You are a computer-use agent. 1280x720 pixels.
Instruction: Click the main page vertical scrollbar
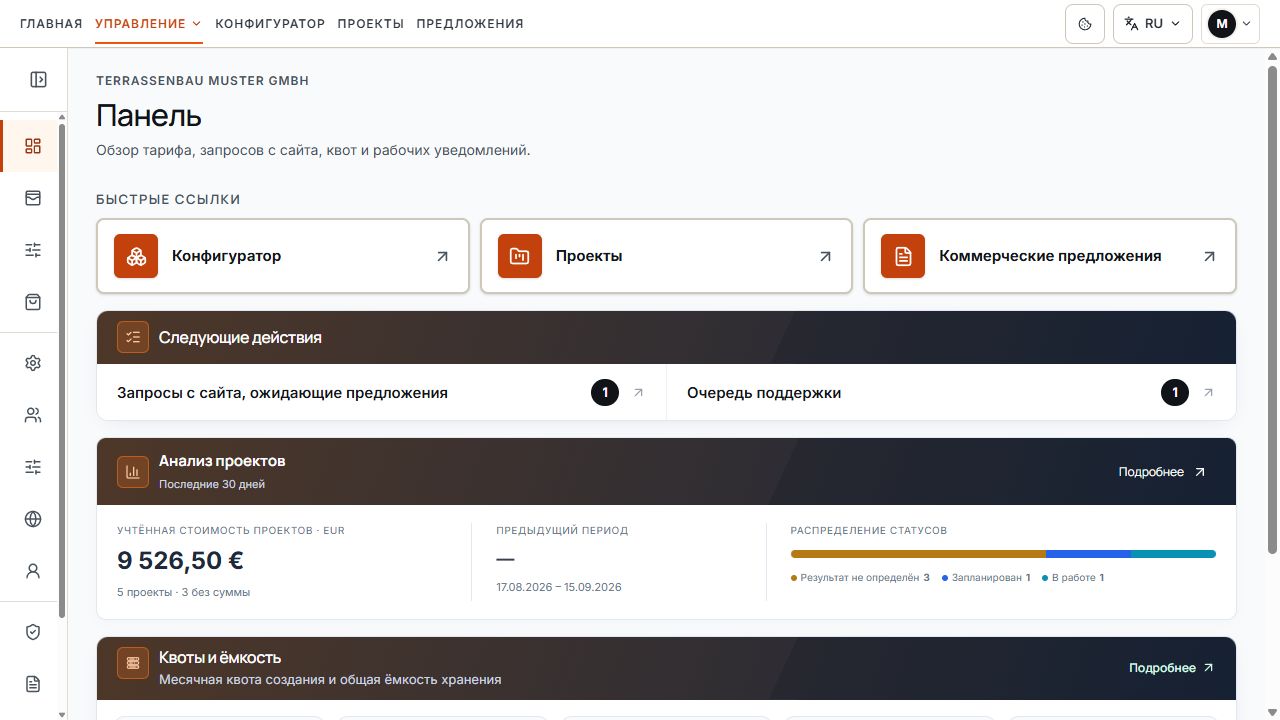1272,308
